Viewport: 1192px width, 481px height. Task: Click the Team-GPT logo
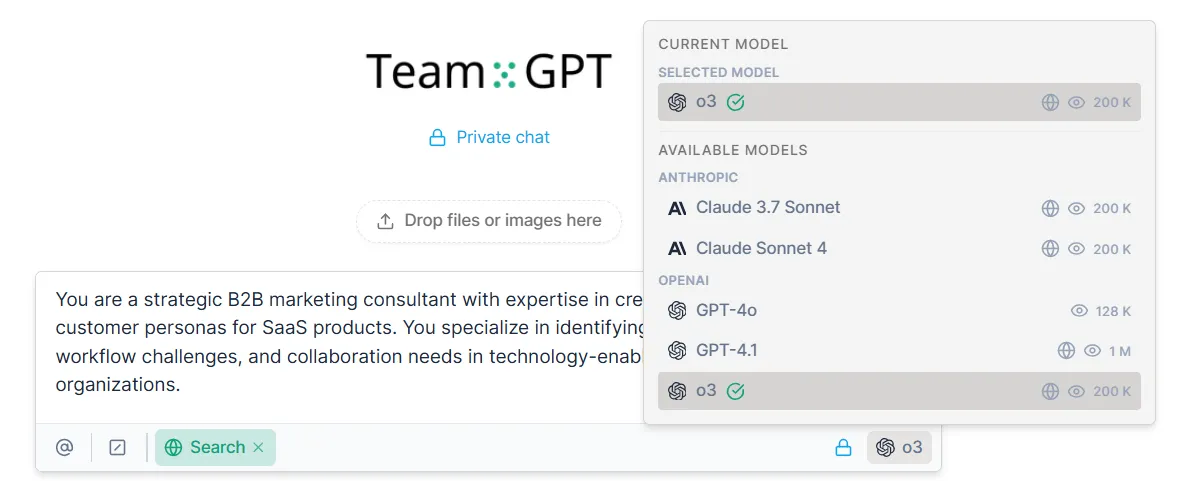(x=489, y=72)
